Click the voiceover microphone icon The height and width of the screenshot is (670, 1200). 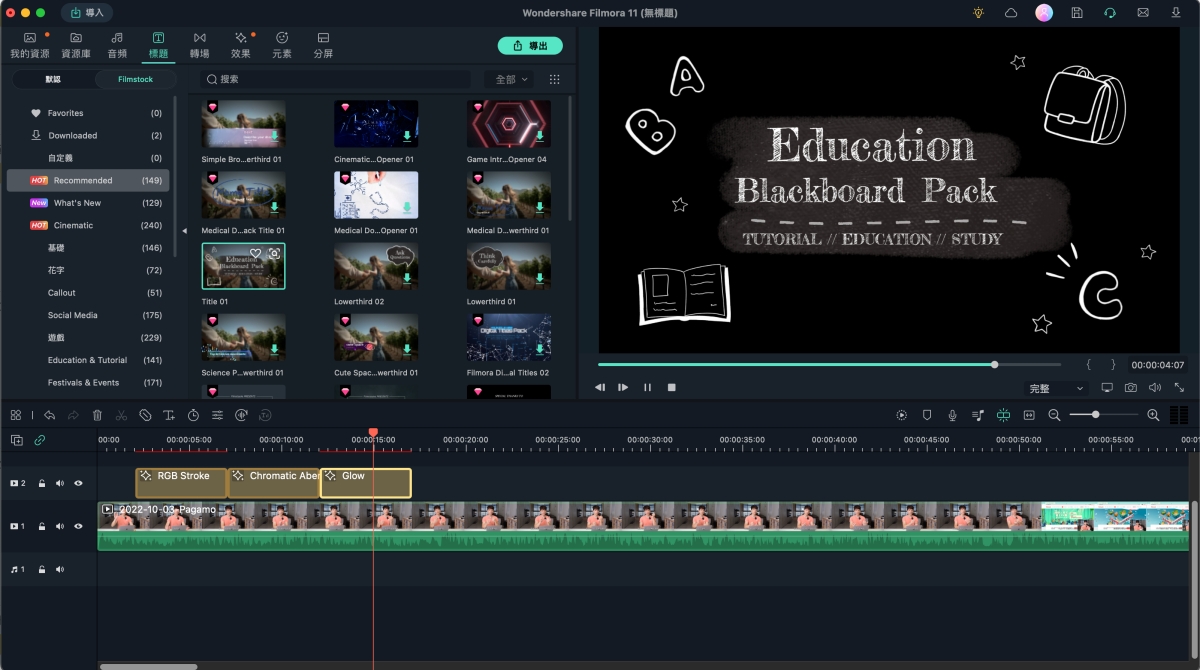pos(952,415)
